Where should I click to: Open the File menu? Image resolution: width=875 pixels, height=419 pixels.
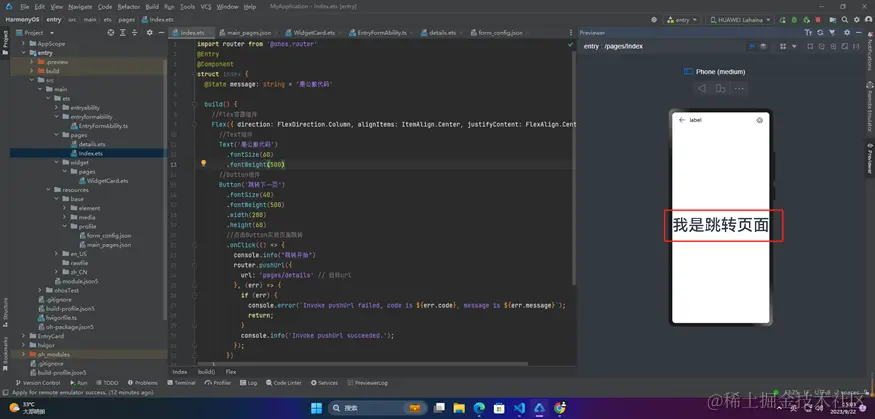click(25, 7)
